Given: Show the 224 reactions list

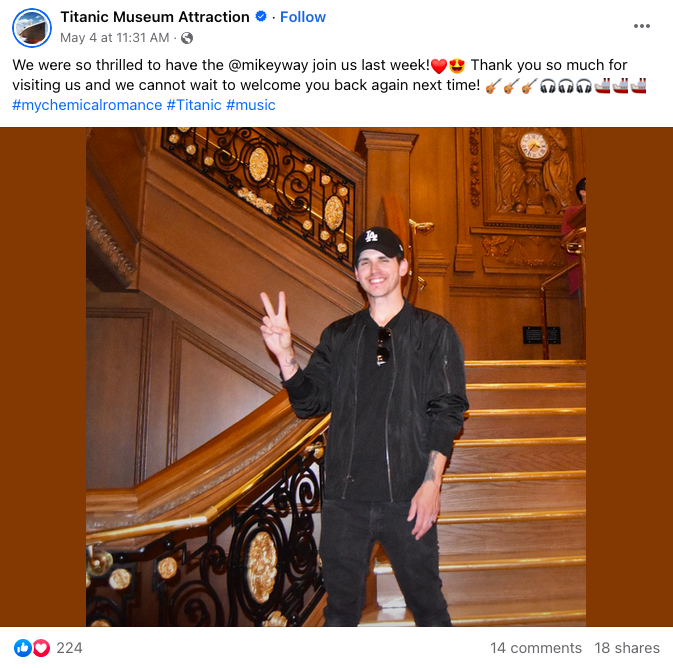Looking at the screenshot, I should click(x=69, y=648).
